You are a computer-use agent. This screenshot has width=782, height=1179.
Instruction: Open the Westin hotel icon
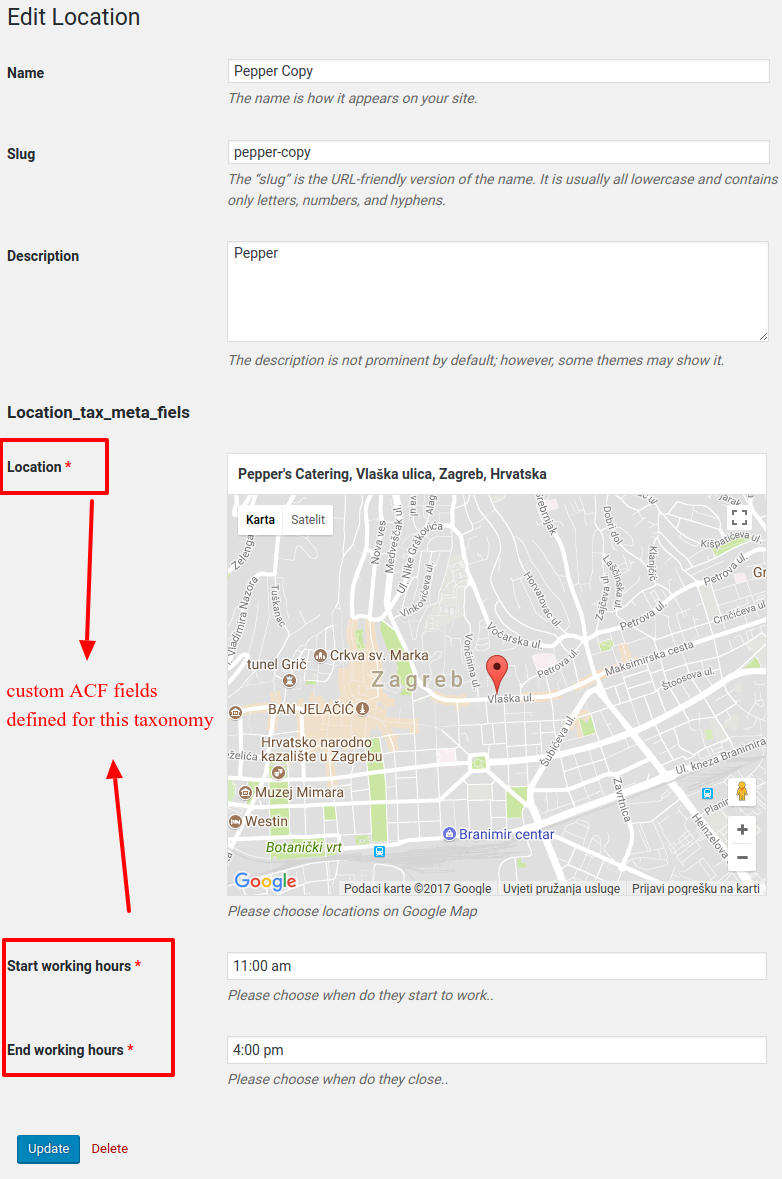pos(235,821)
